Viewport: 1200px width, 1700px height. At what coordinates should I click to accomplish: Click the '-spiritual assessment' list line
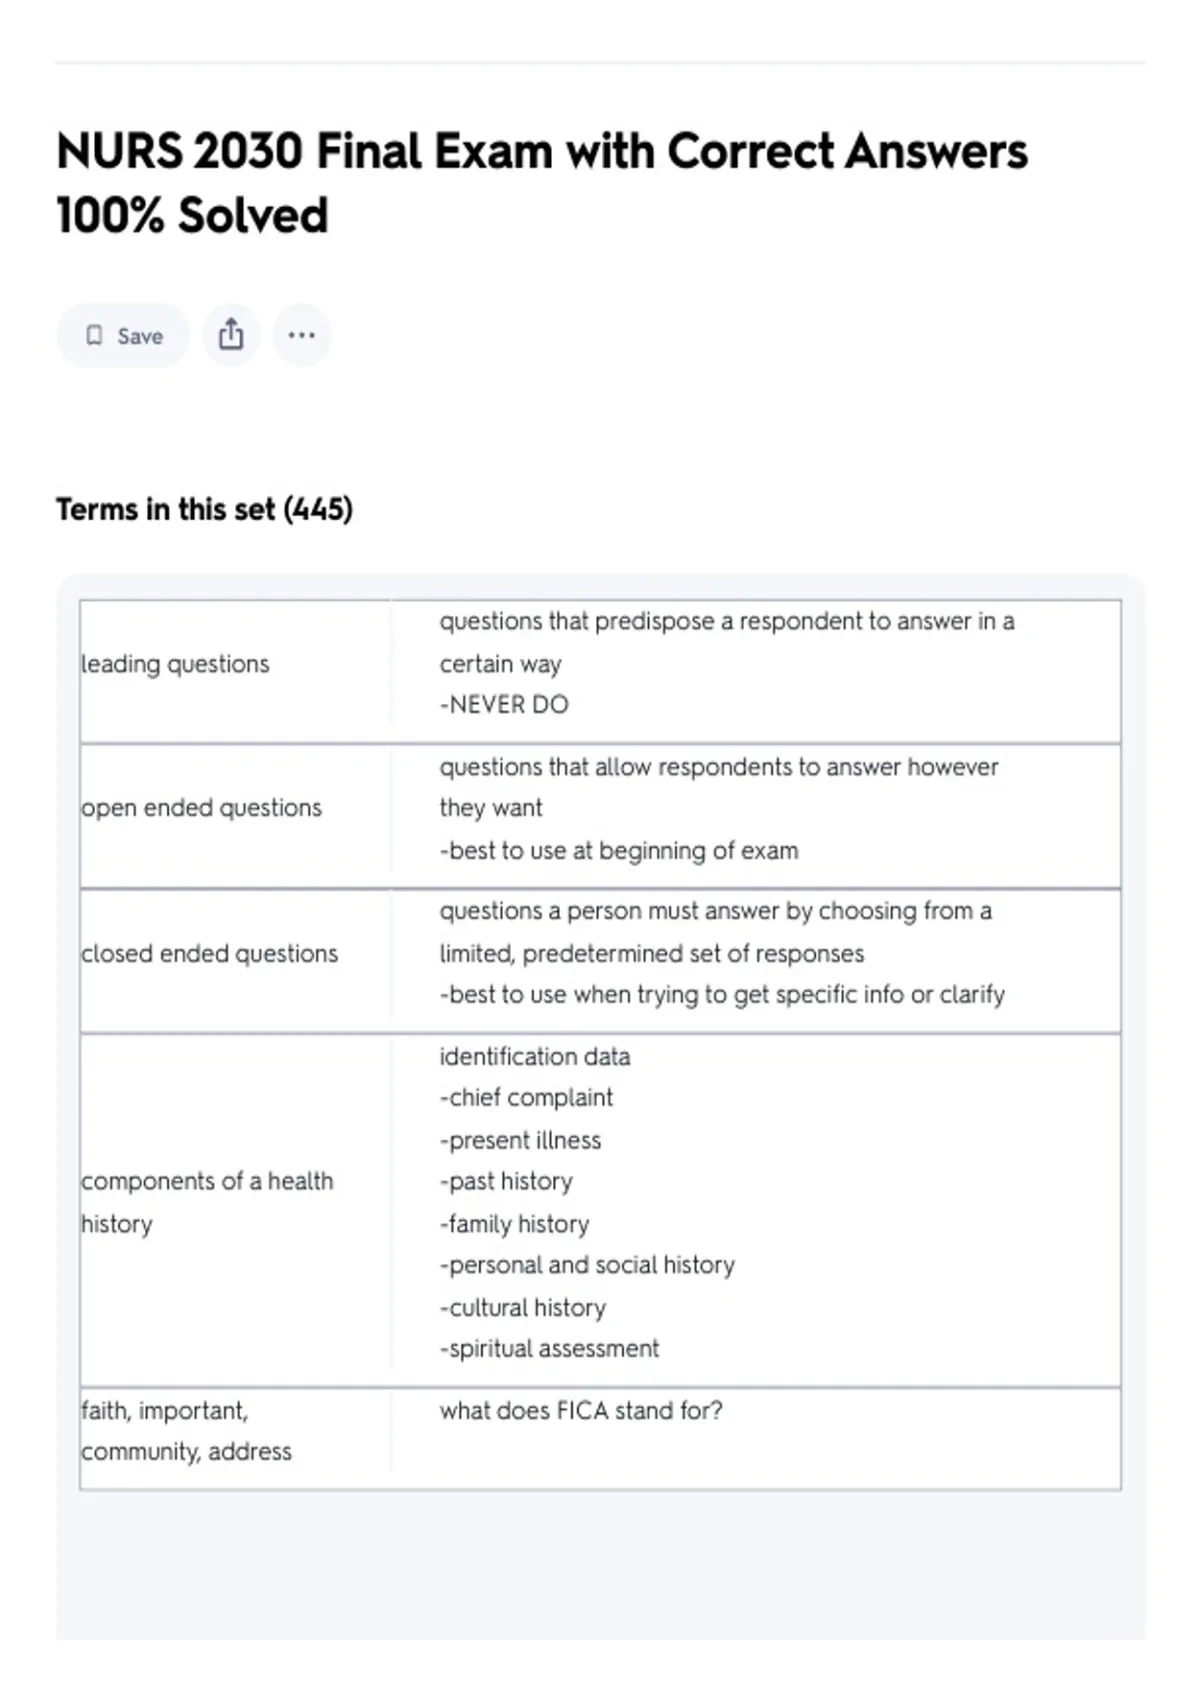[x=549, y=1349]
